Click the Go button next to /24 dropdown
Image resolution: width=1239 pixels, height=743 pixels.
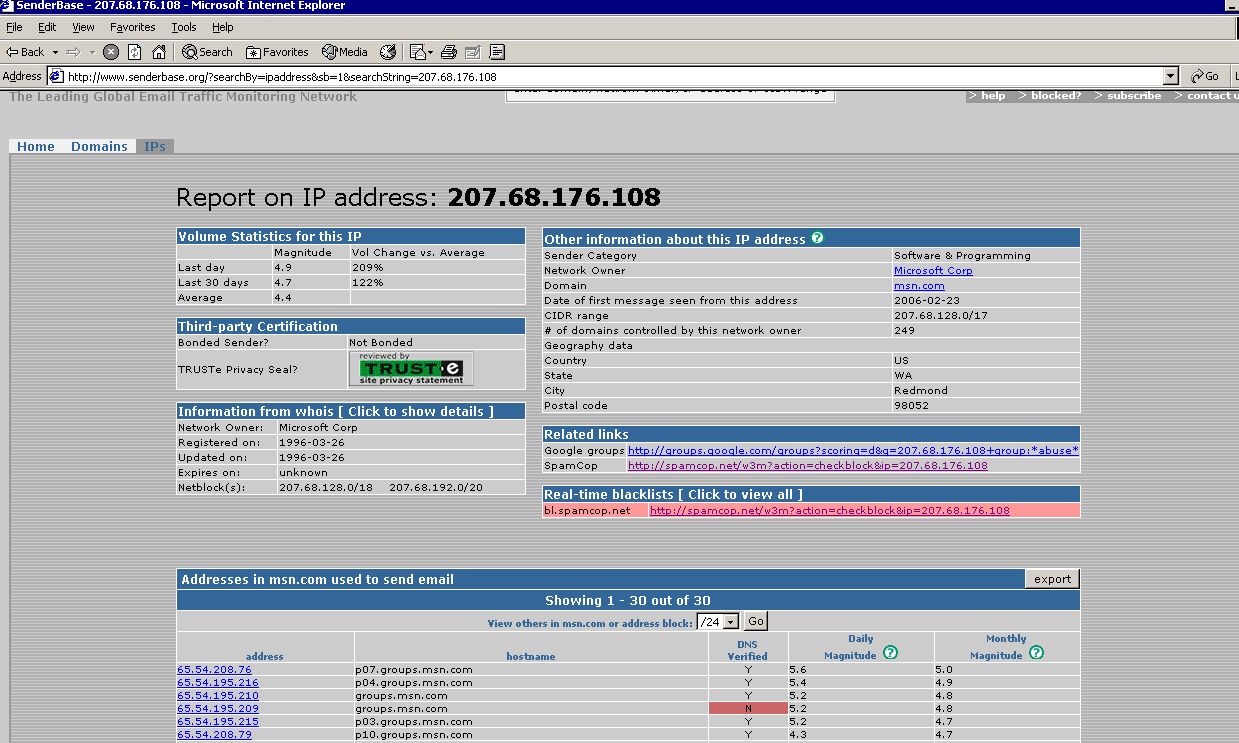755,621
